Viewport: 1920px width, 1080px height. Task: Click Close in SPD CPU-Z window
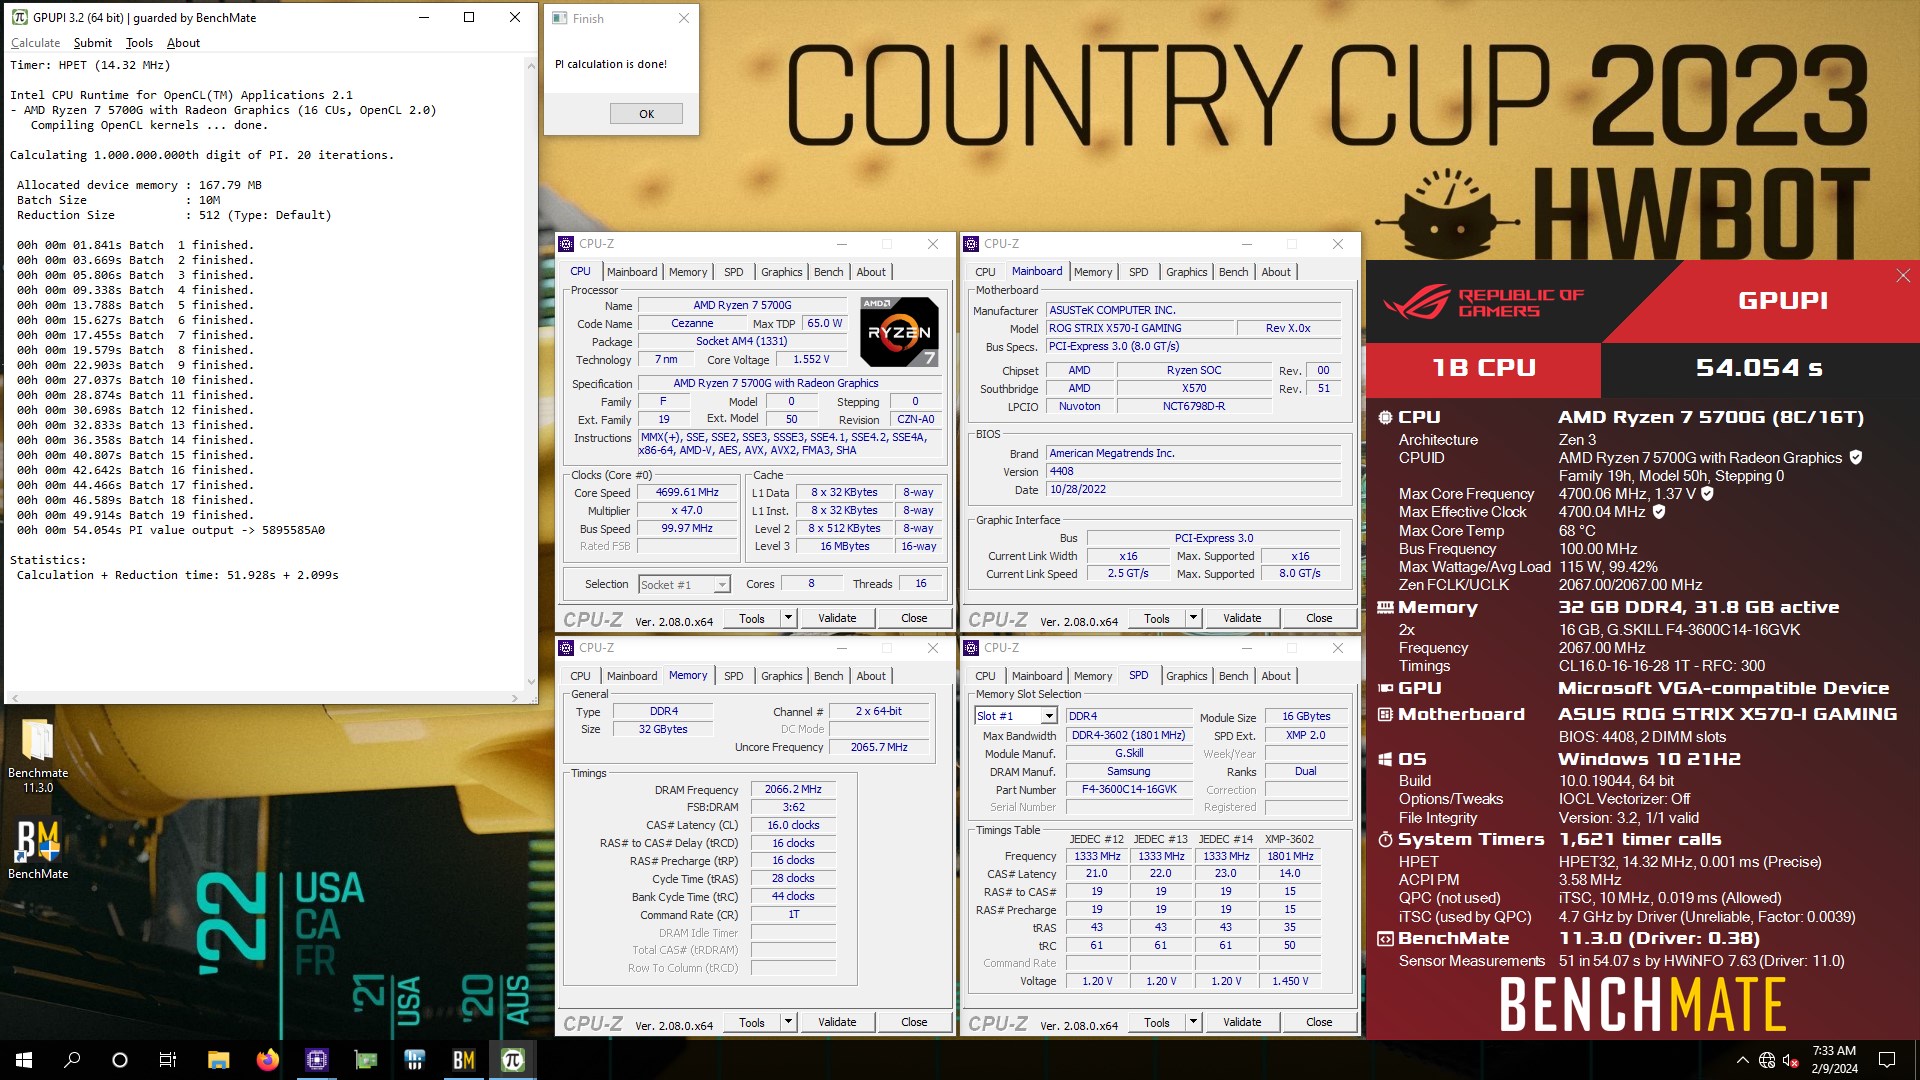click(x=1319, y=1022)
